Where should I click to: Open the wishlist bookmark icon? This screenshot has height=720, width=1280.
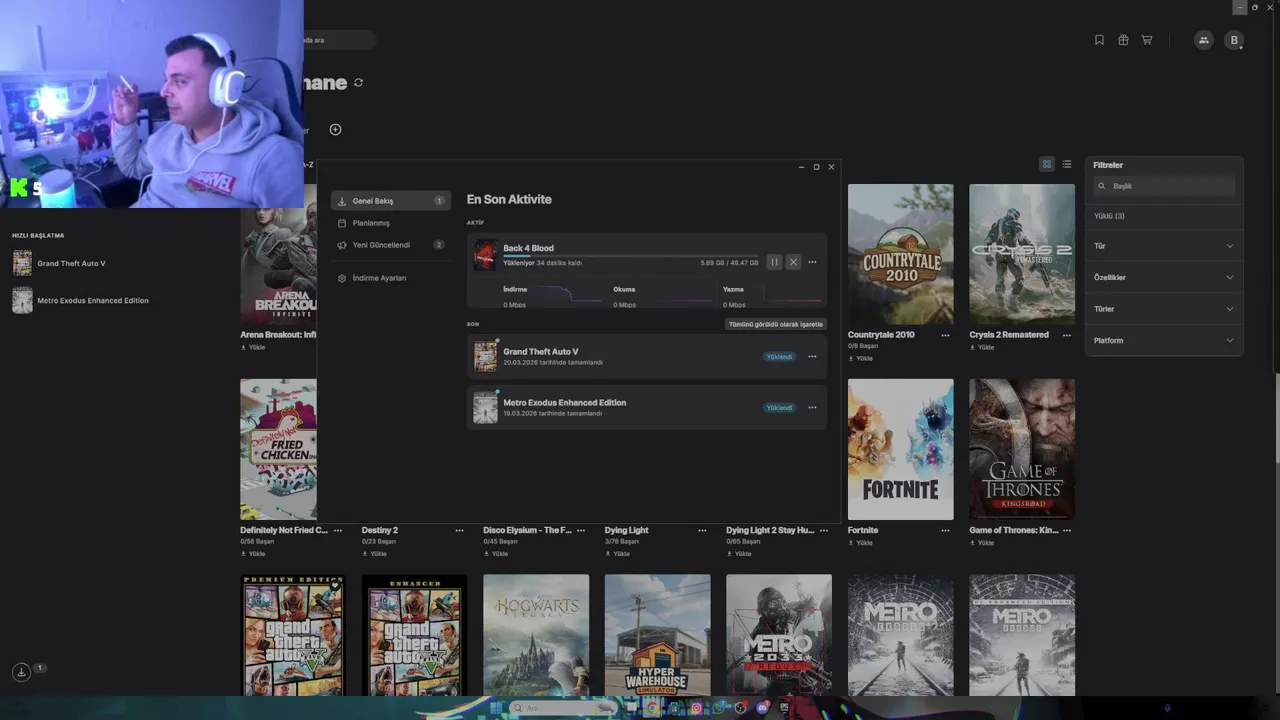[x=1099, y=40]
